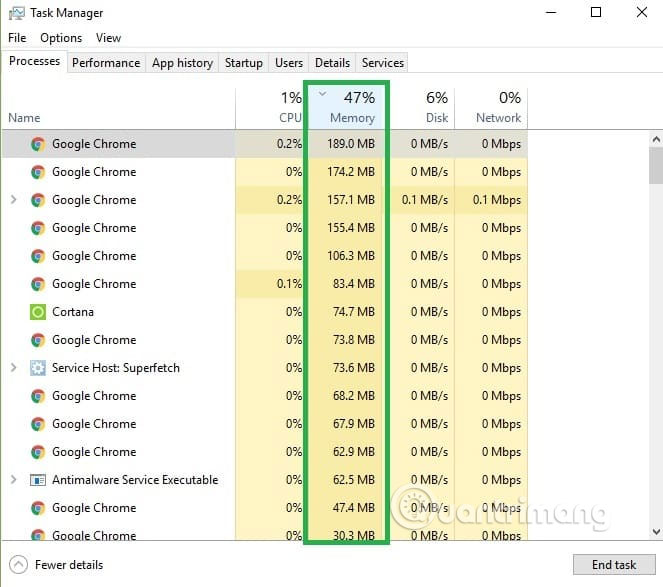Click Chrome icon in 67.9 MB row
663x587 pixels.
(x=38, y=424)
